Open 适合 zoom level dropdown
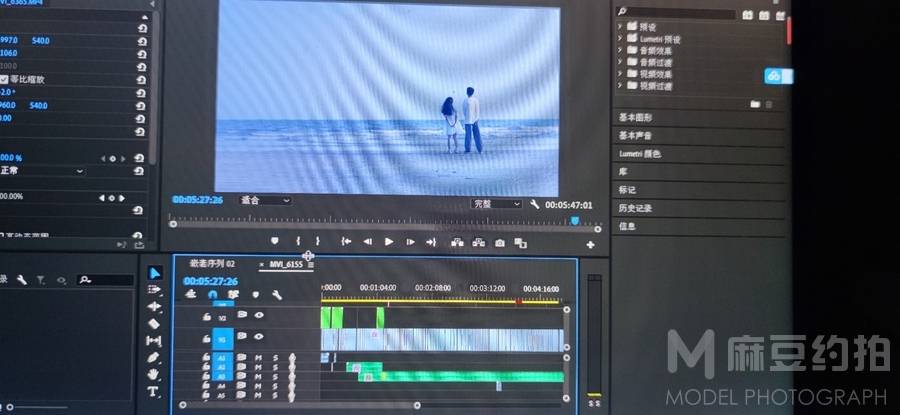This screenshot has width=900, height=415. pyautogui.click(x=265, y=200)
